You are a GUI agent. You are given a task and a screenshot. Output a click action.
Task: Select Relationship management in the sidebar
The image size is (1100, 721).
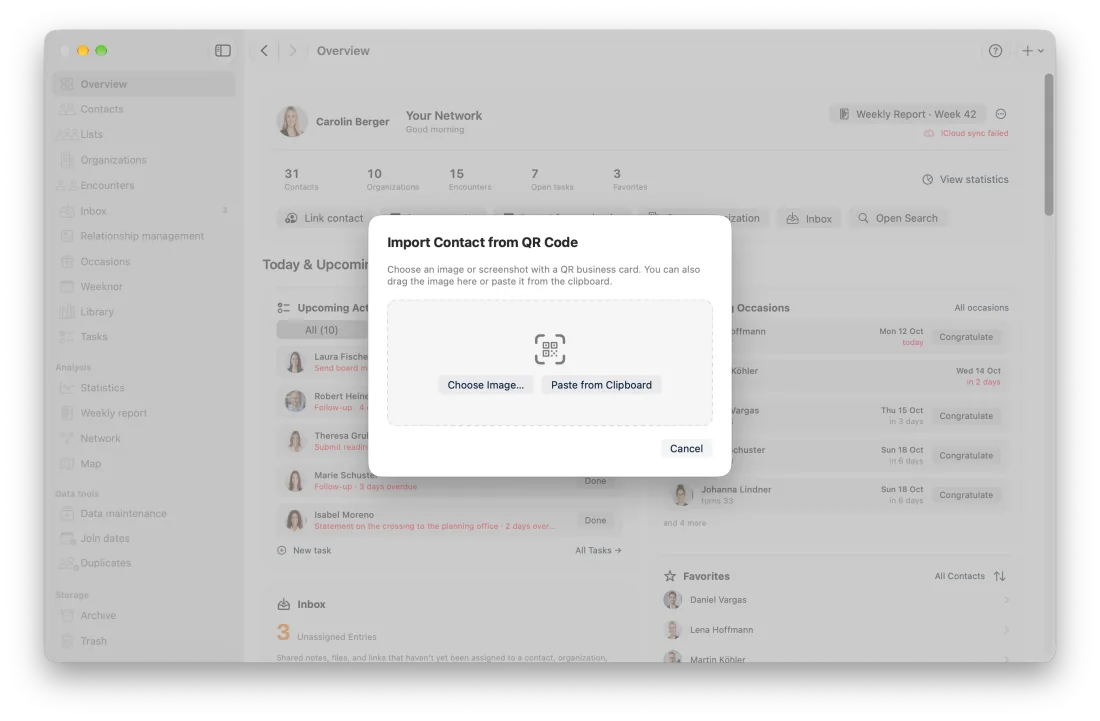tap(144, 236)
